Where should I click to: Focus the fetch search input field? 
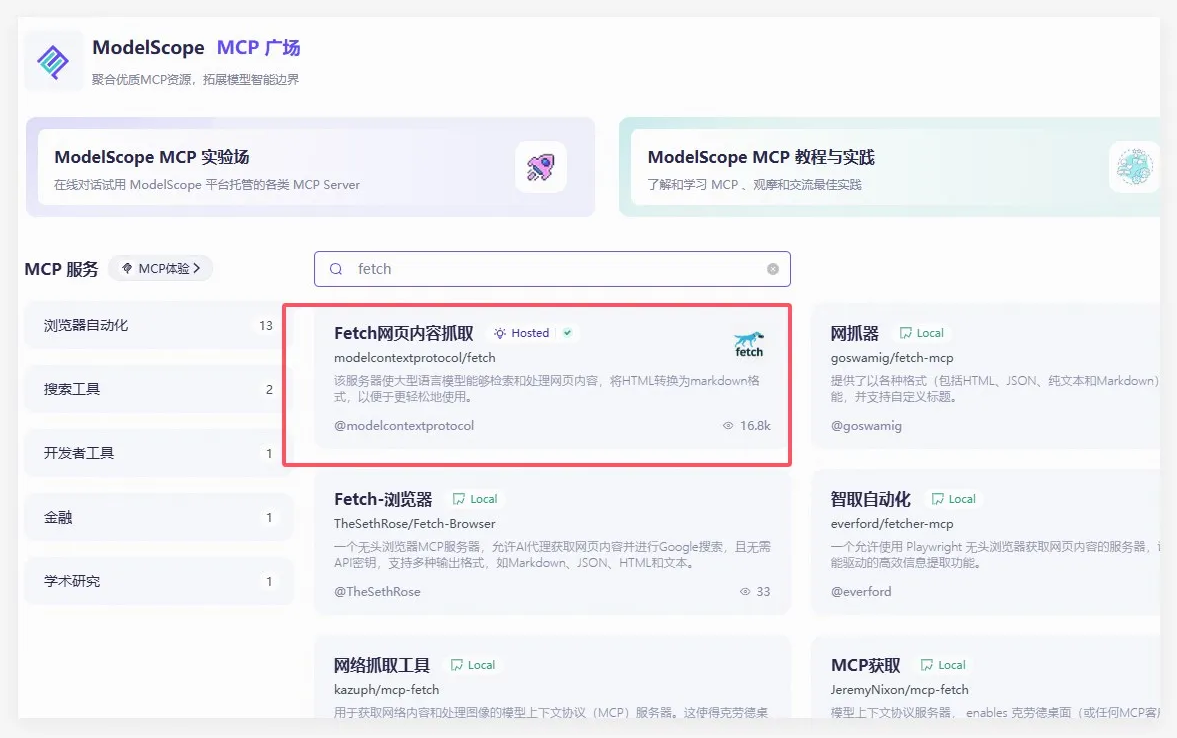(555, 269)
